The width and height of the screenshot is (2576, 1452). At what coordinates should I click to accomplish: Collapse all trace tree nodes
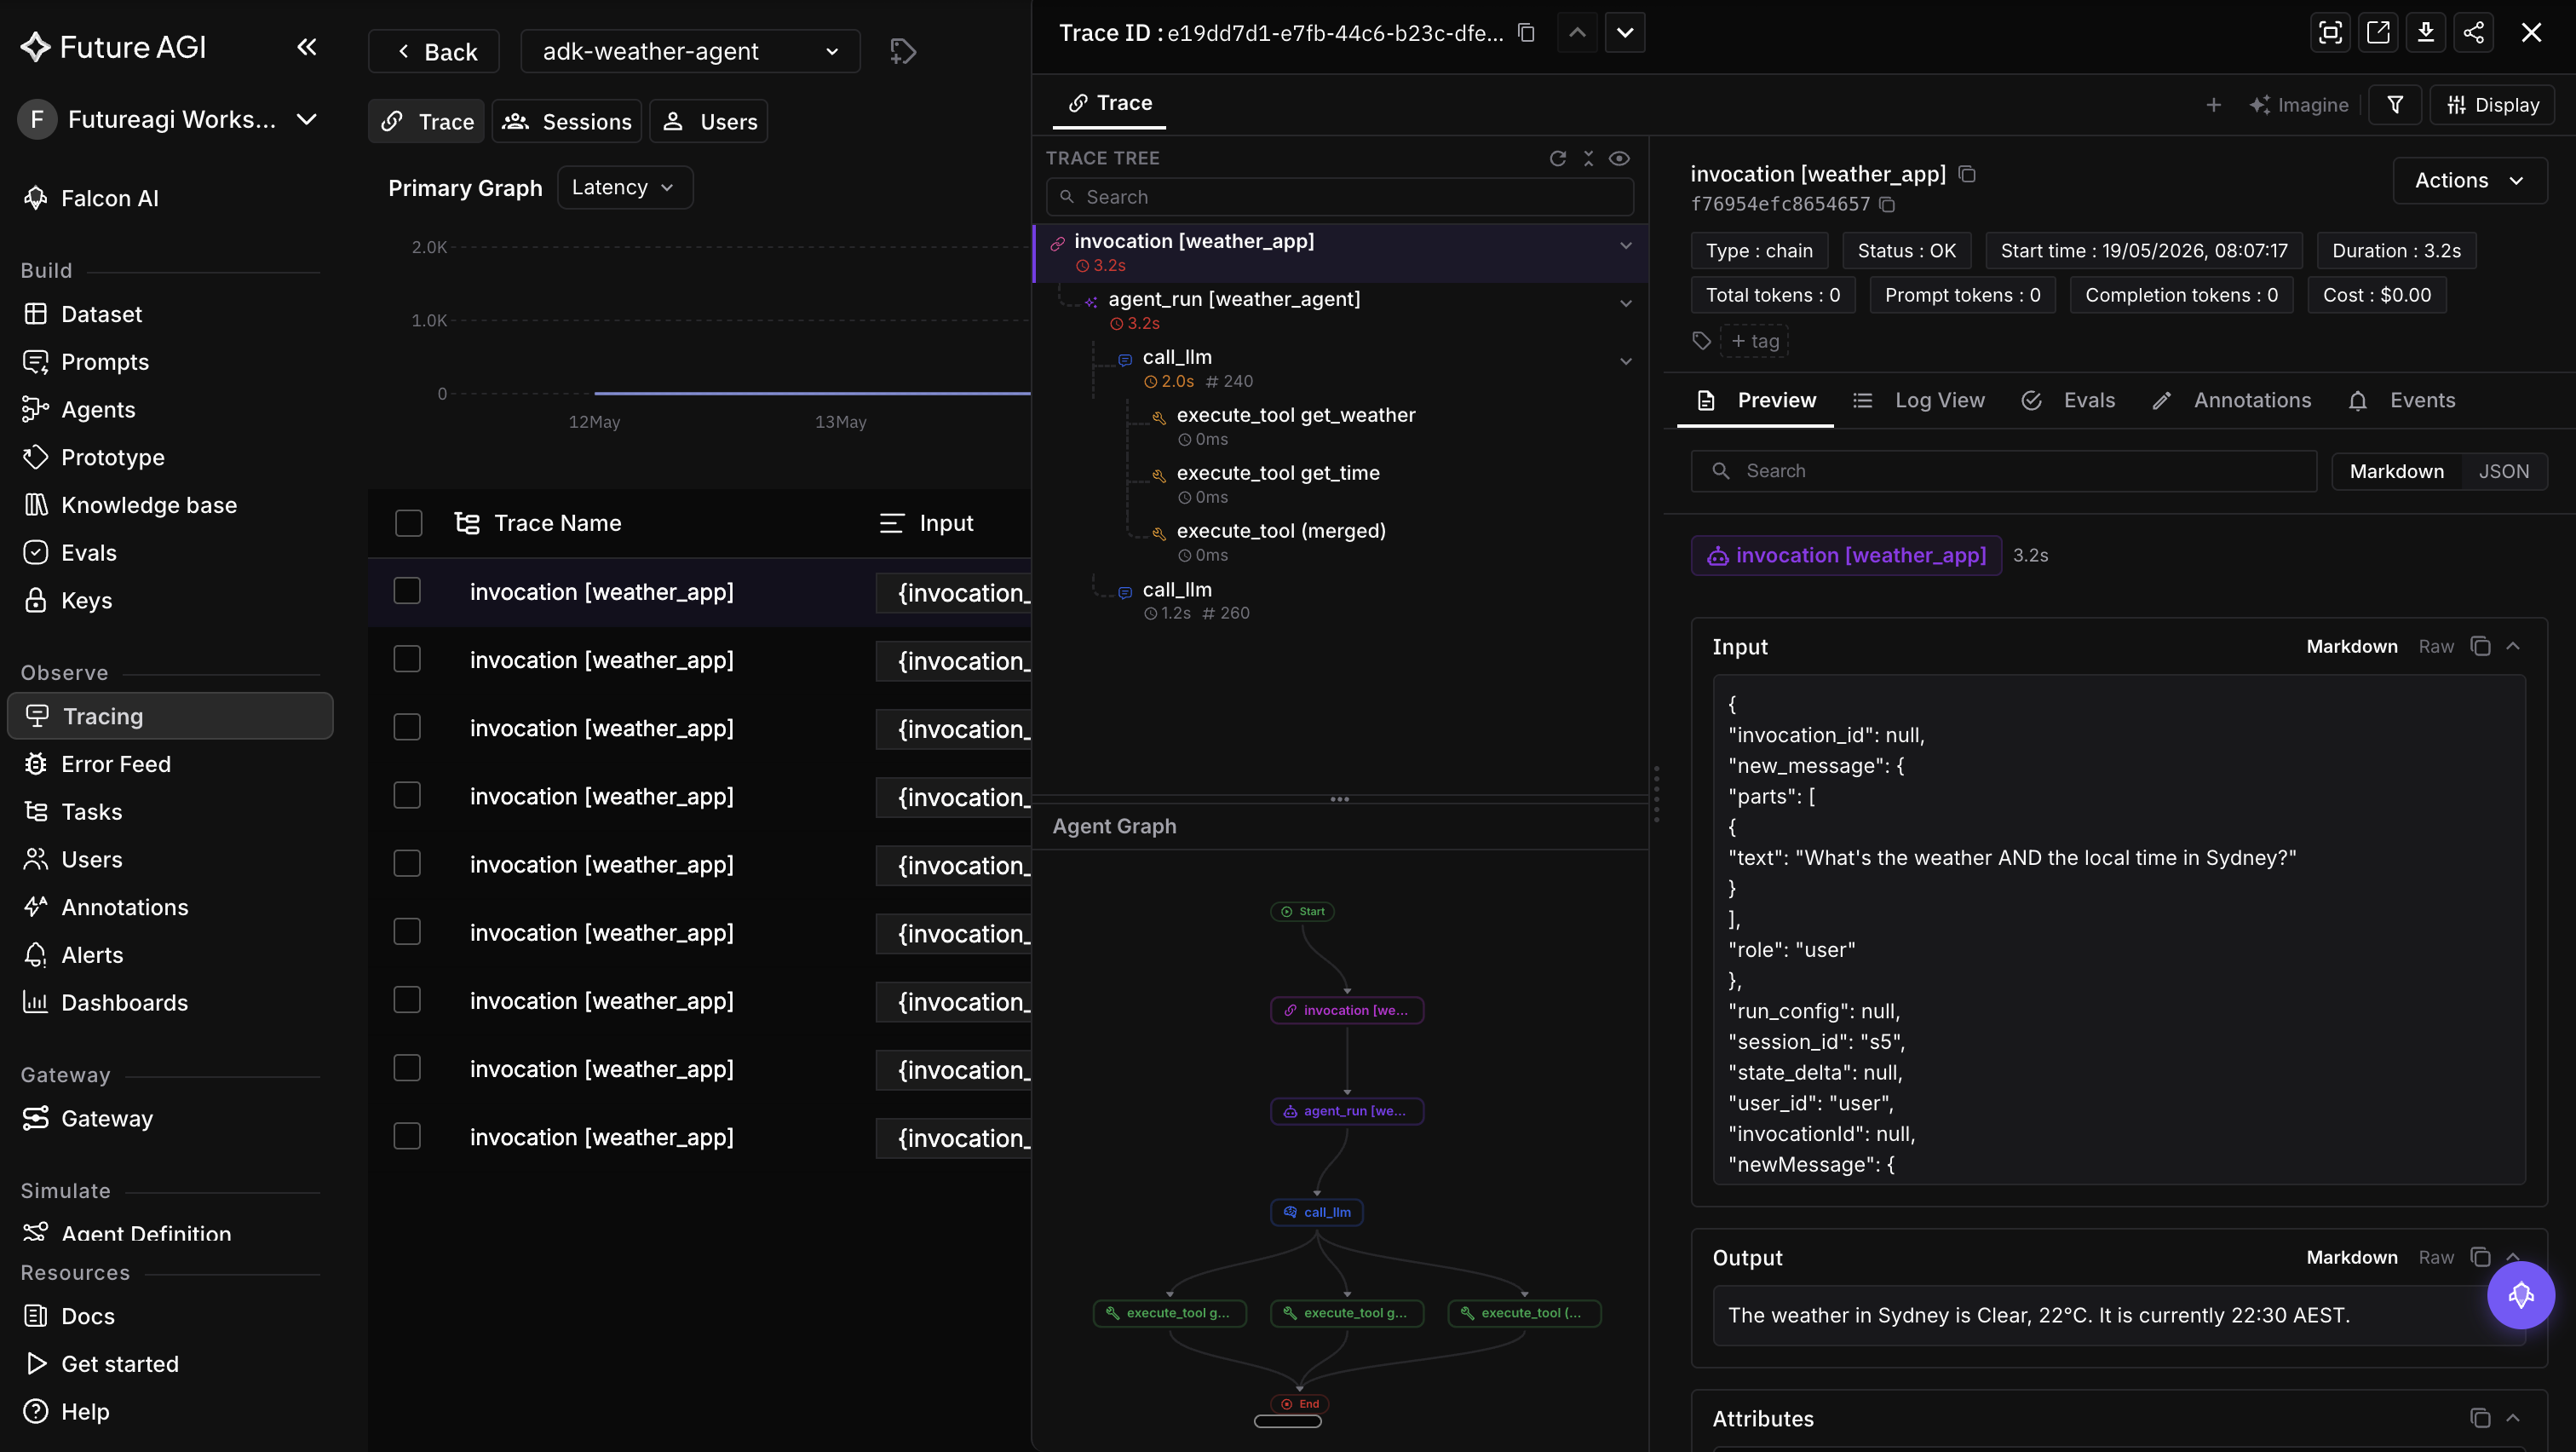pyautogui.click(x=1588, y=158)
